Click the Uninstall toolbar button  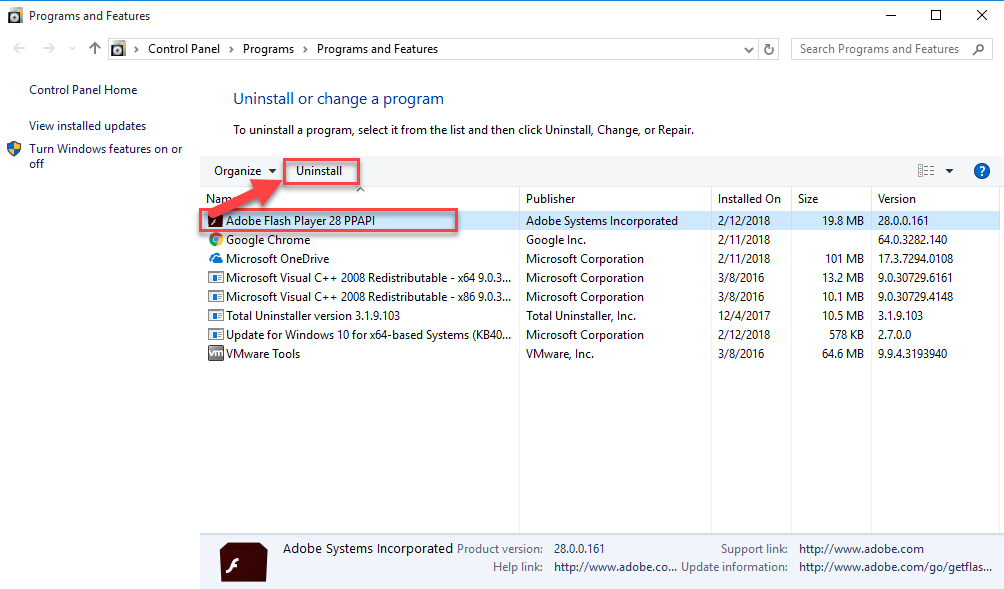(x=320, y=171)
